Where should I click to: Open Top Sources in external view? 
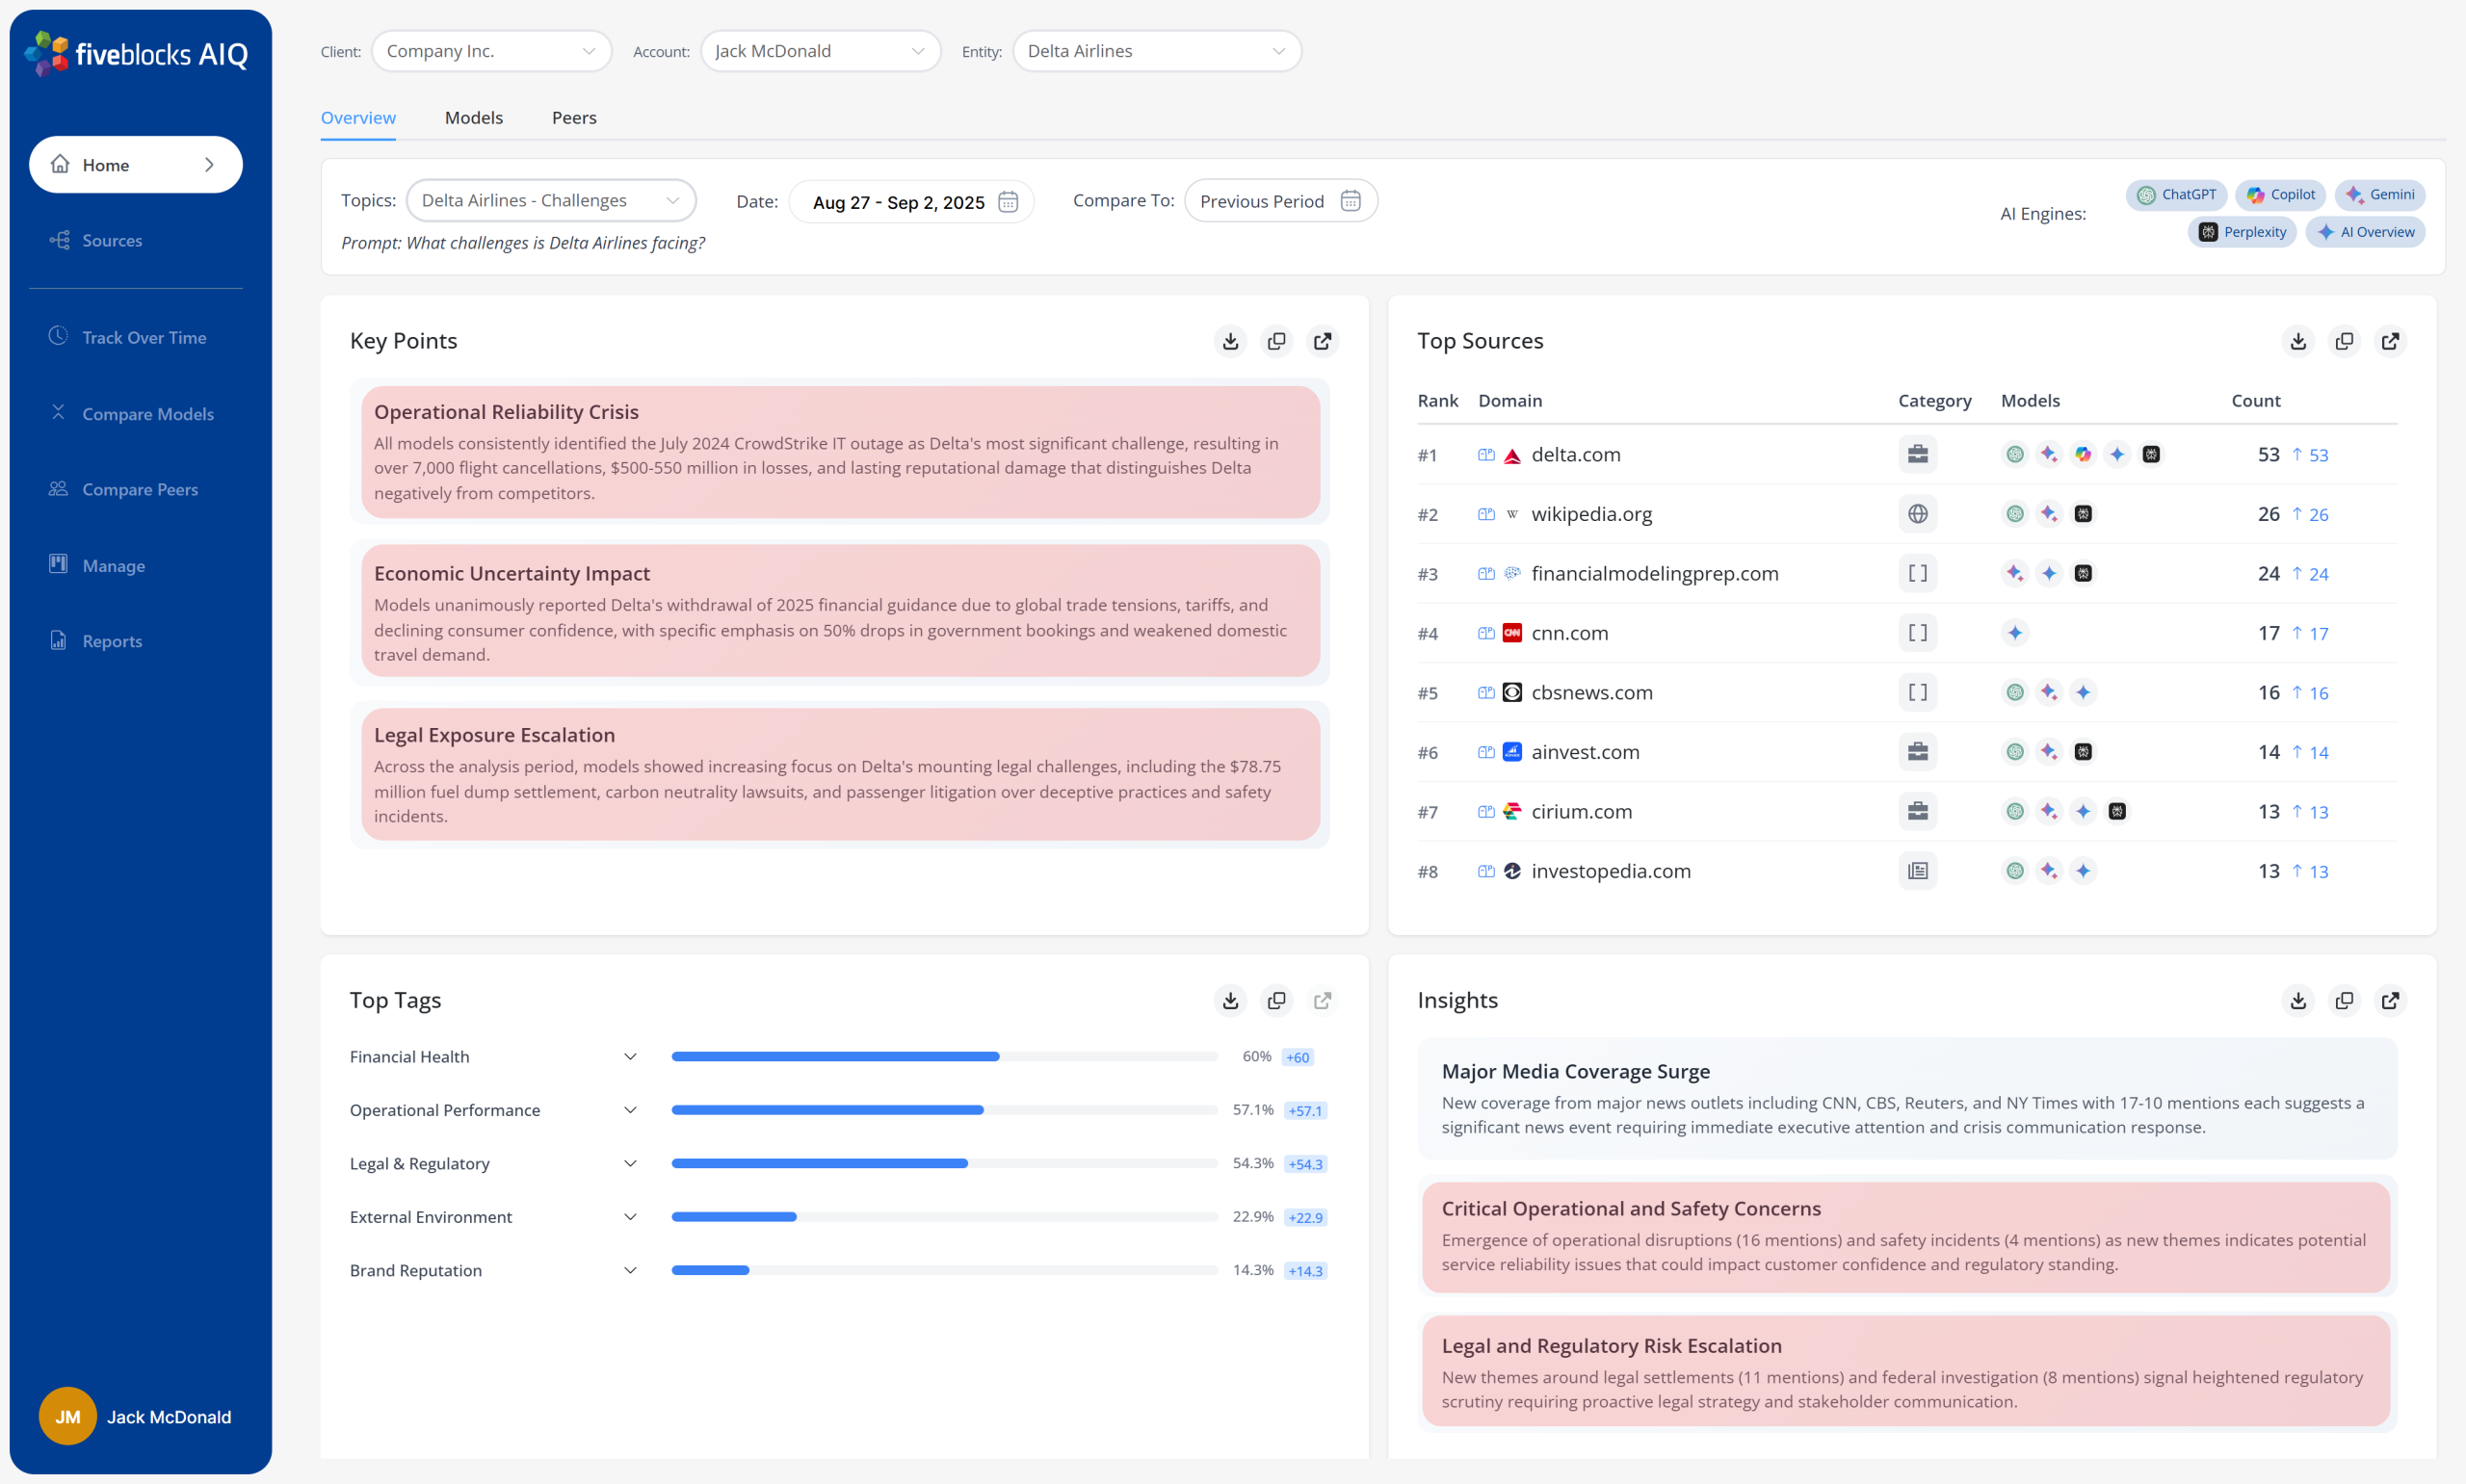point(2390,341)
